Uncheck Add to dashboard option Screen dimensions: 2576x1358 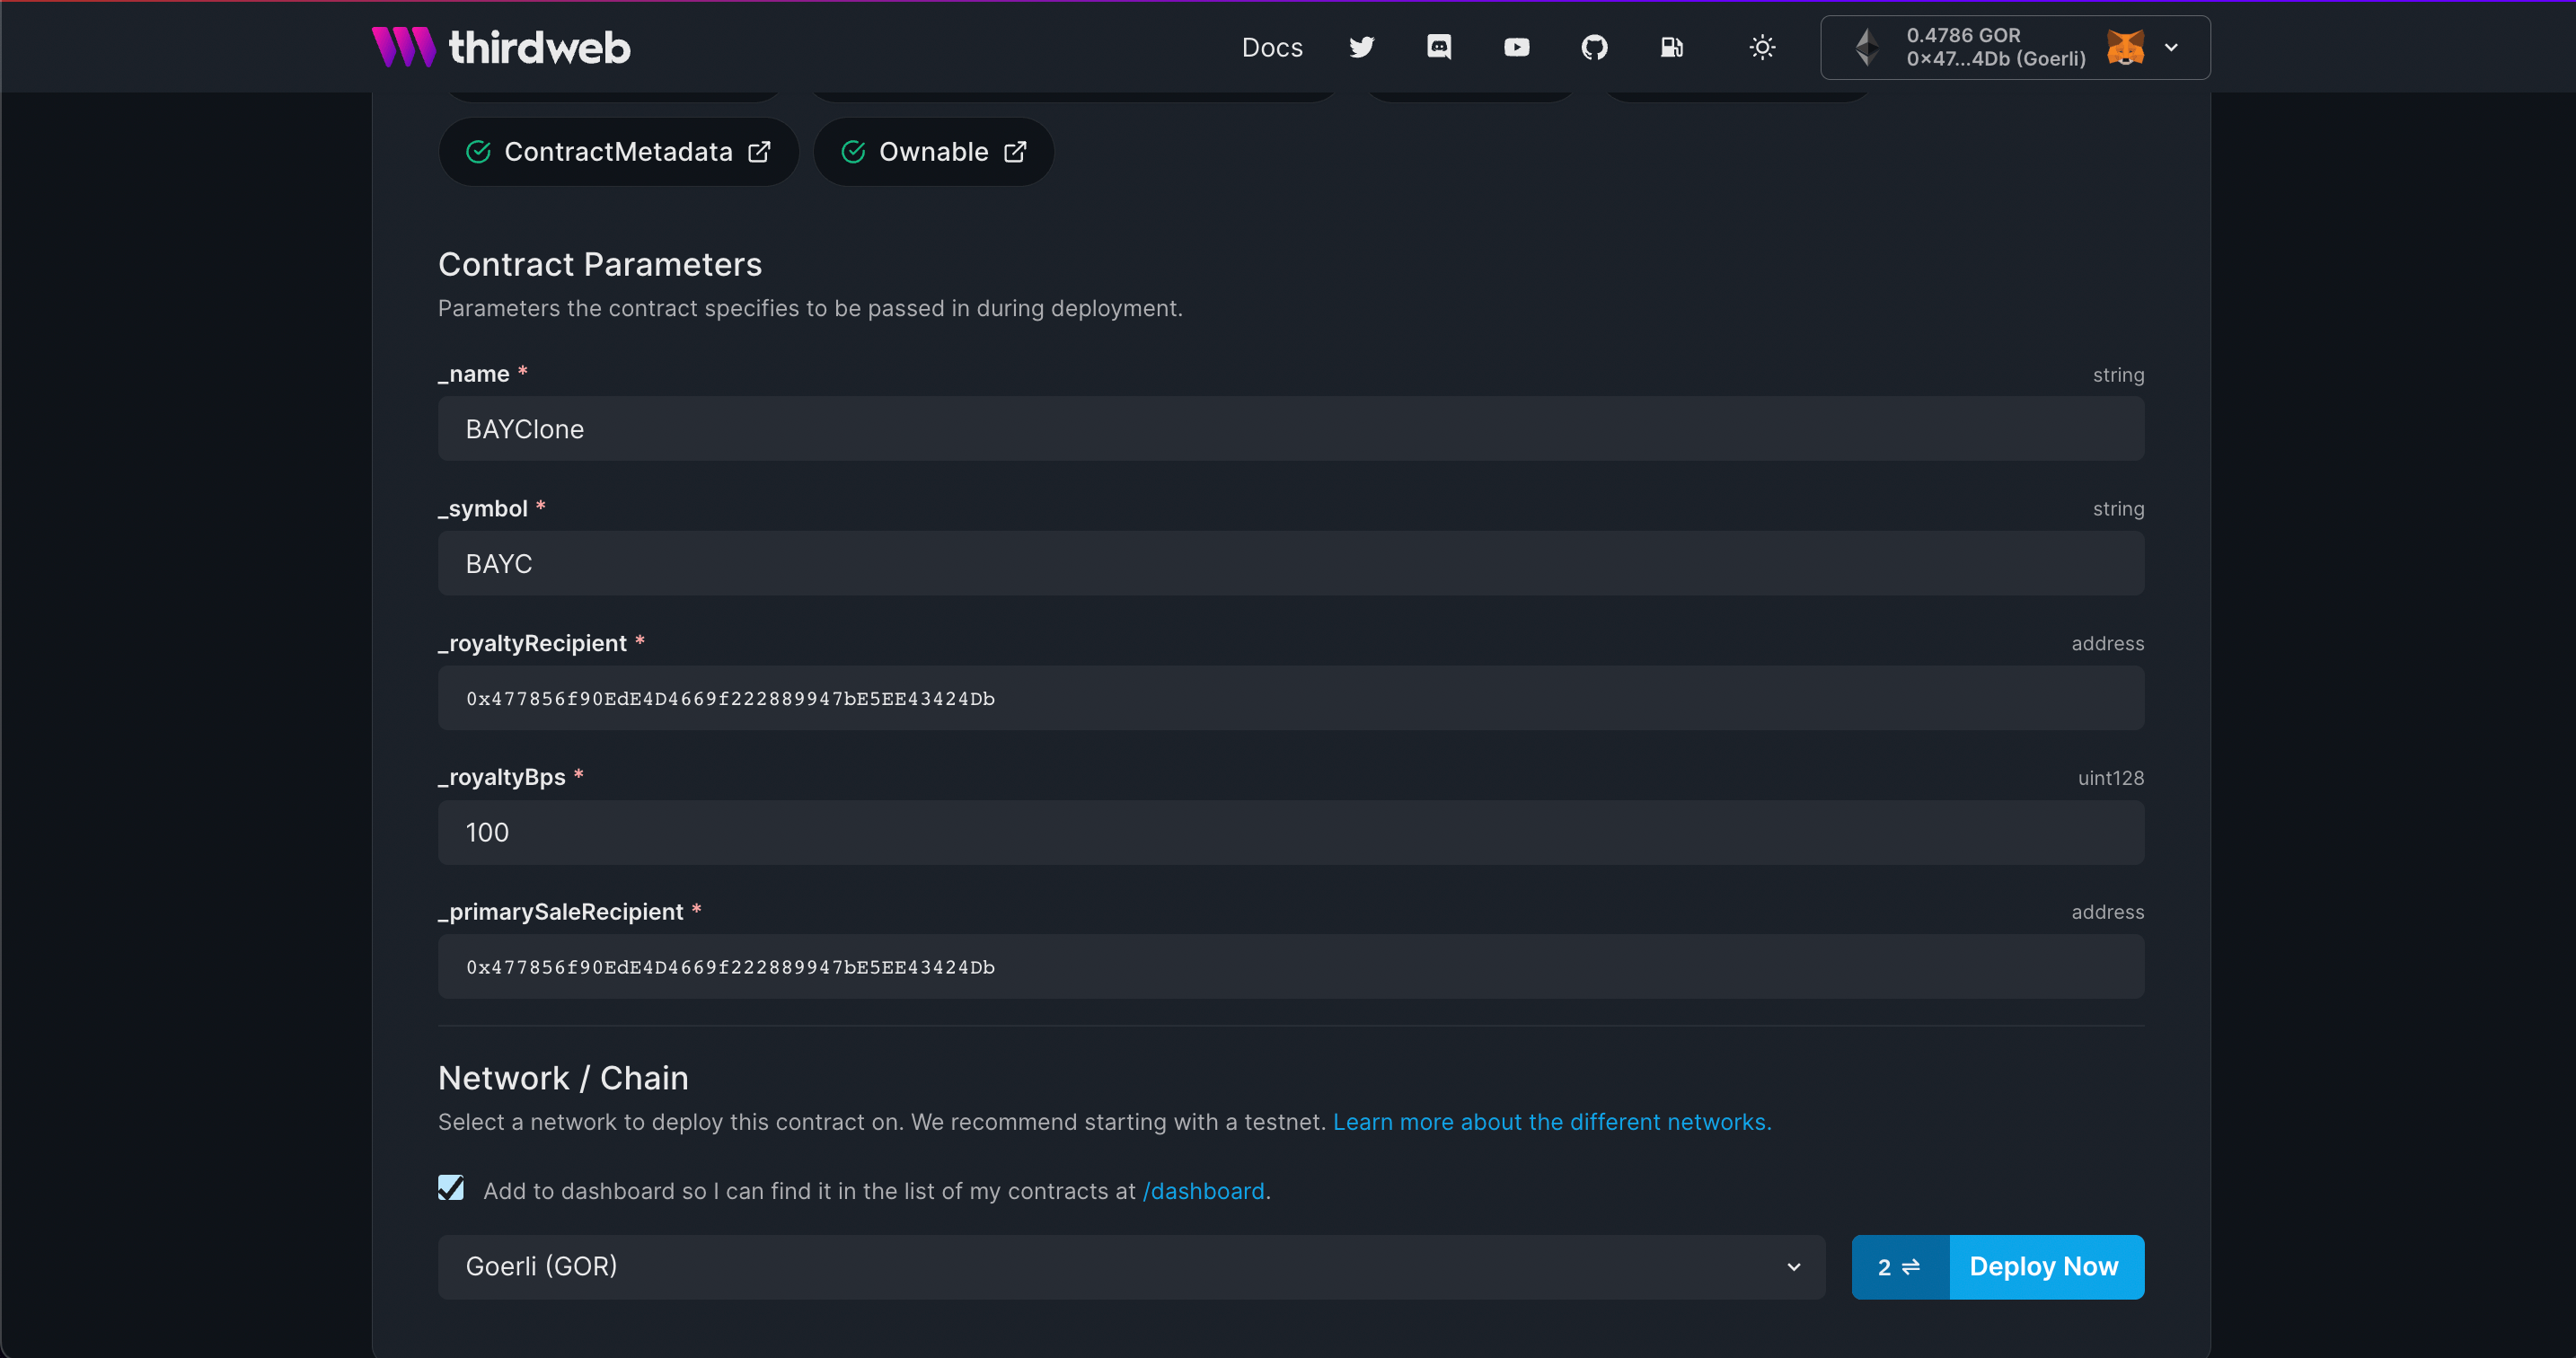click(451, 1189)
